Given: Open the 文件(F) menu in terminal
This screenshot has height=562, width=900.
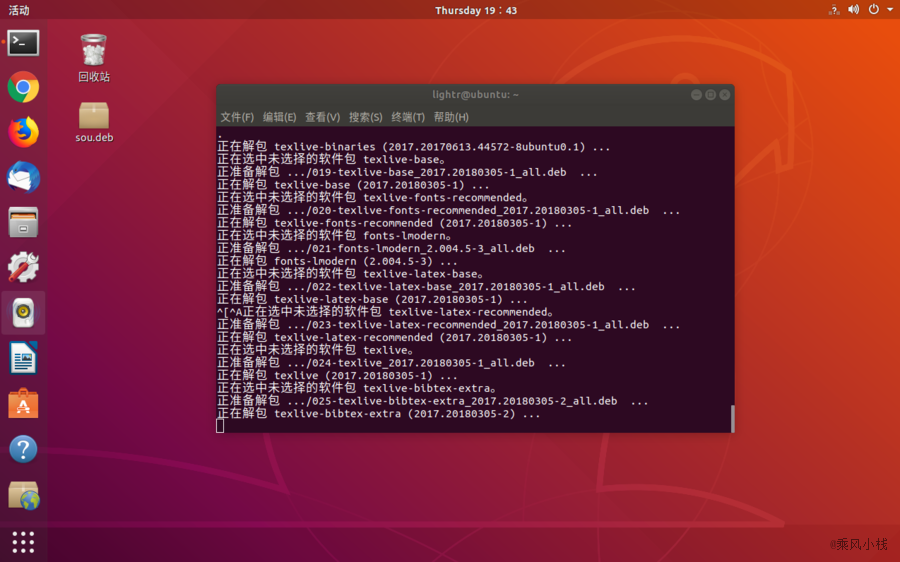Looking at the screenshot, I should [x=237, y=117].
